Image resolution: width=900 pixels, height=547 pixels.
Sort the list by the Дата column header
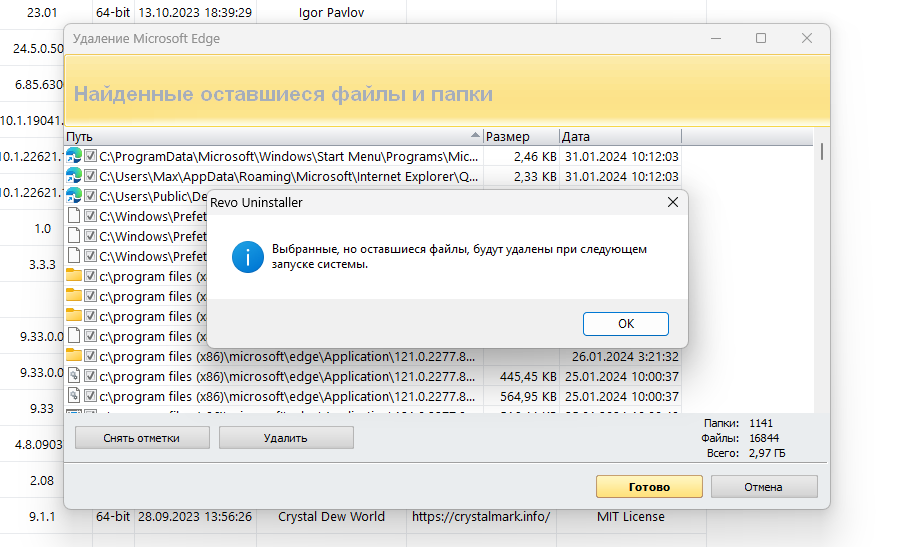click(620, 137)
